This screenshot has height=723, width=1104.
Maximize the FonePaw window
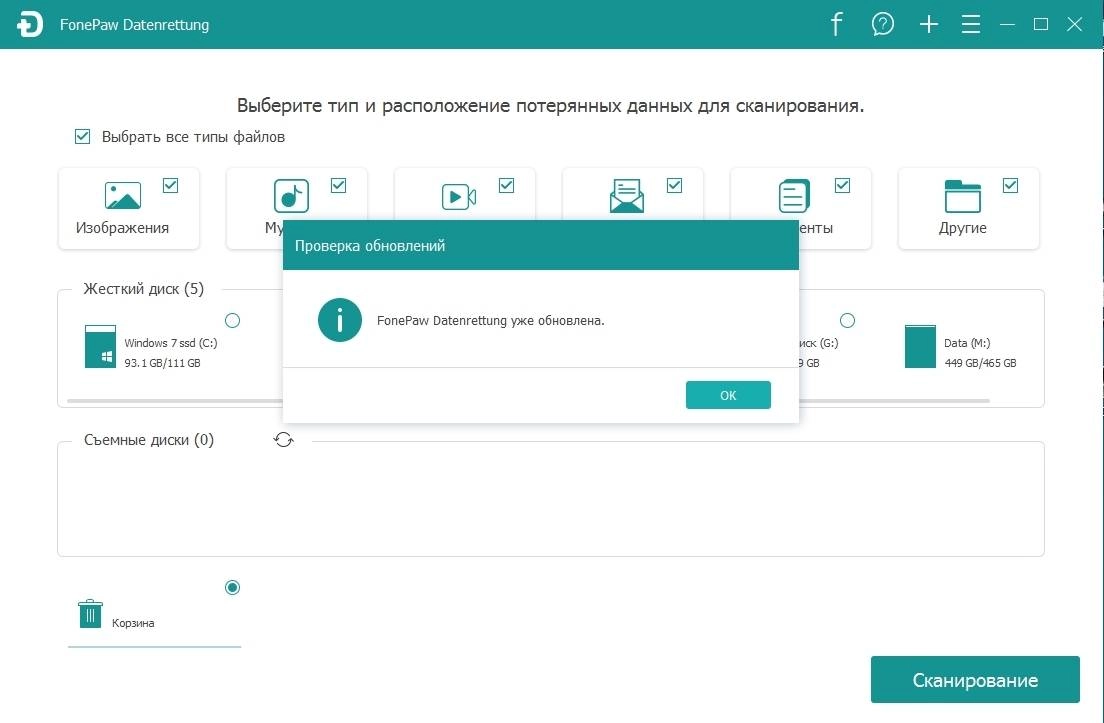click(x=1041, y=25)
